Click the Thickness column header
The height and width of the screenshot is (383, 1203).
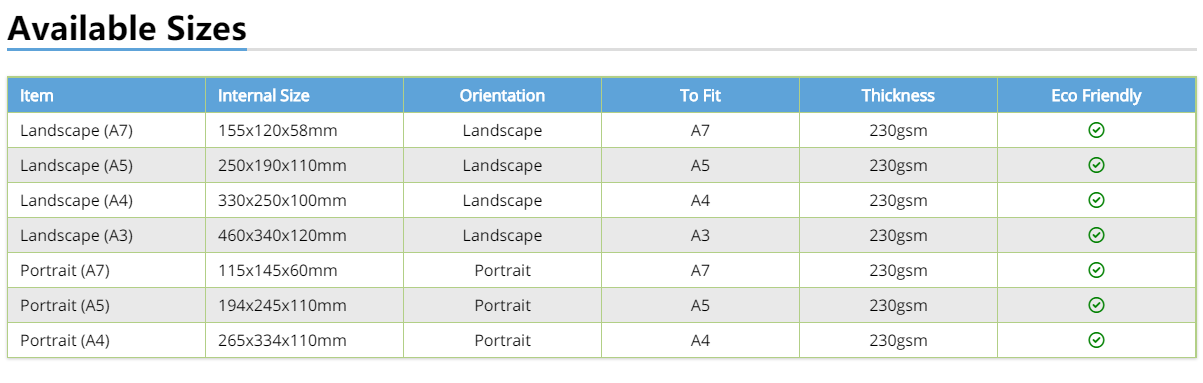coord(899,95)
